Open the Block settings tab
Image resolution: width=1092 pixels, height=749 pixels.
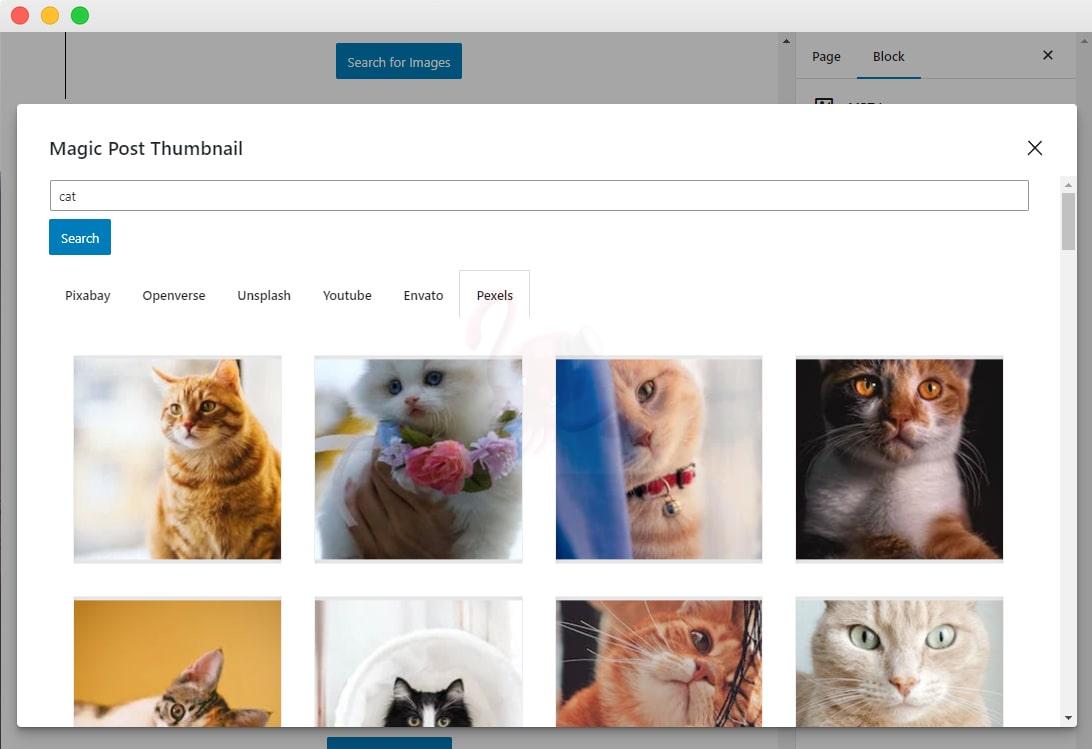[889, 56]
